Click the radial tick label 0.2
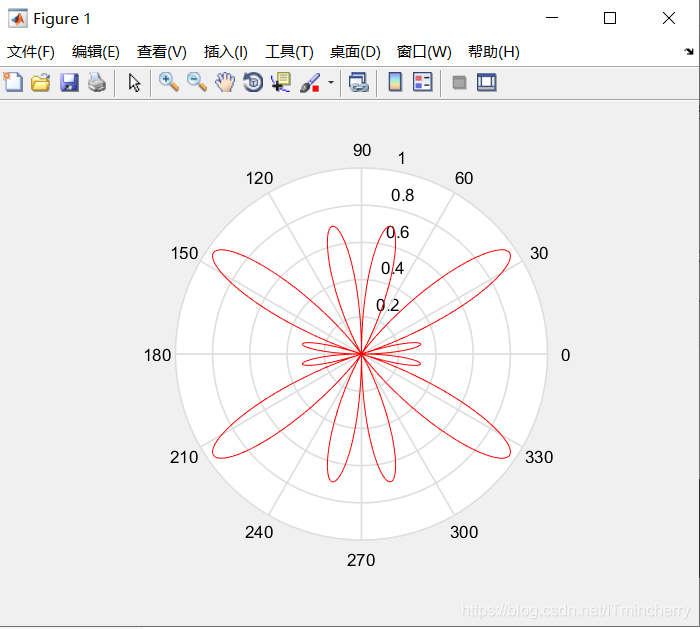 [388, 306]
